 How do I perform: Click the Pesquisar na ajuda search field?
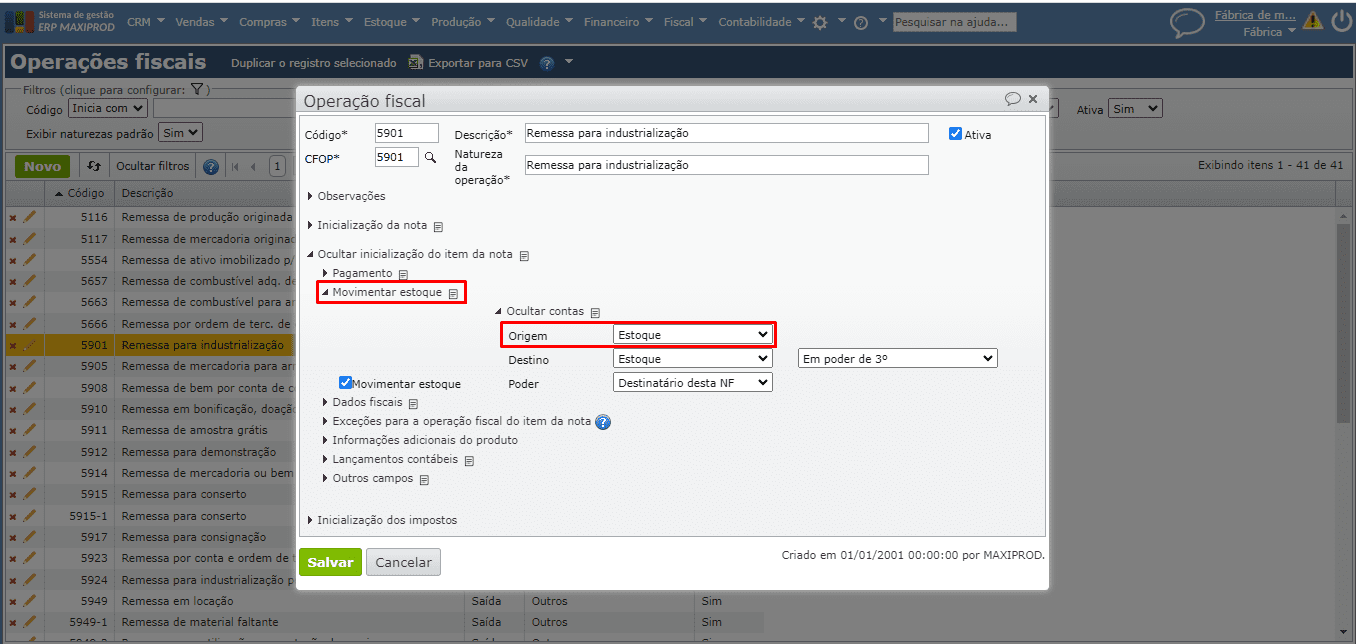point(955,22)
